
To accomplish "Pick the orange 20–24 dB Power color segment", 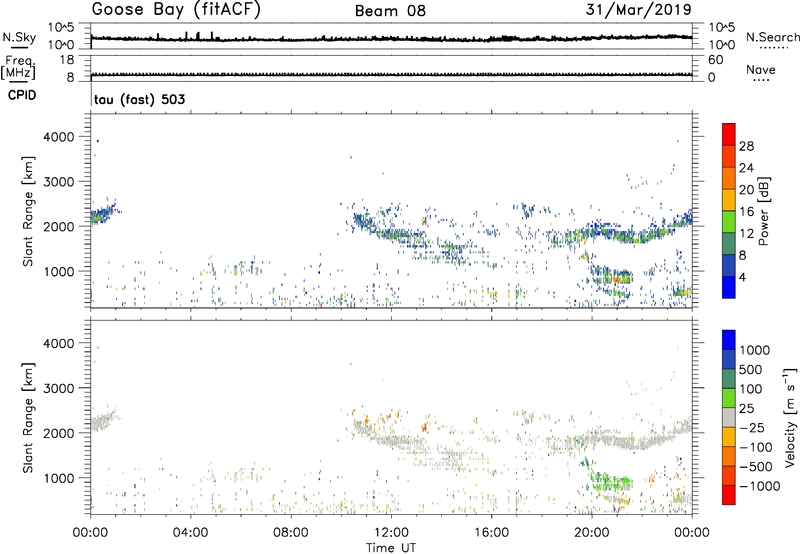I will point(729,178).
